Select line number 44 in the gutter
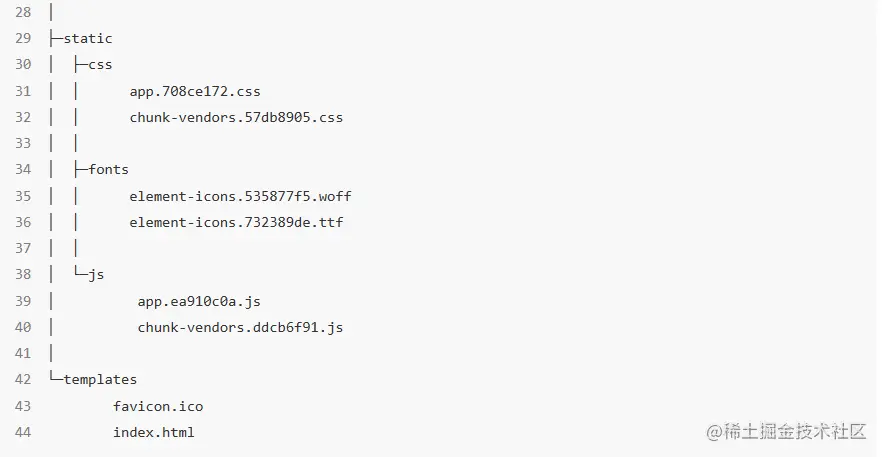The height and width of the screenshot is (457, 882). click(24, 432)
